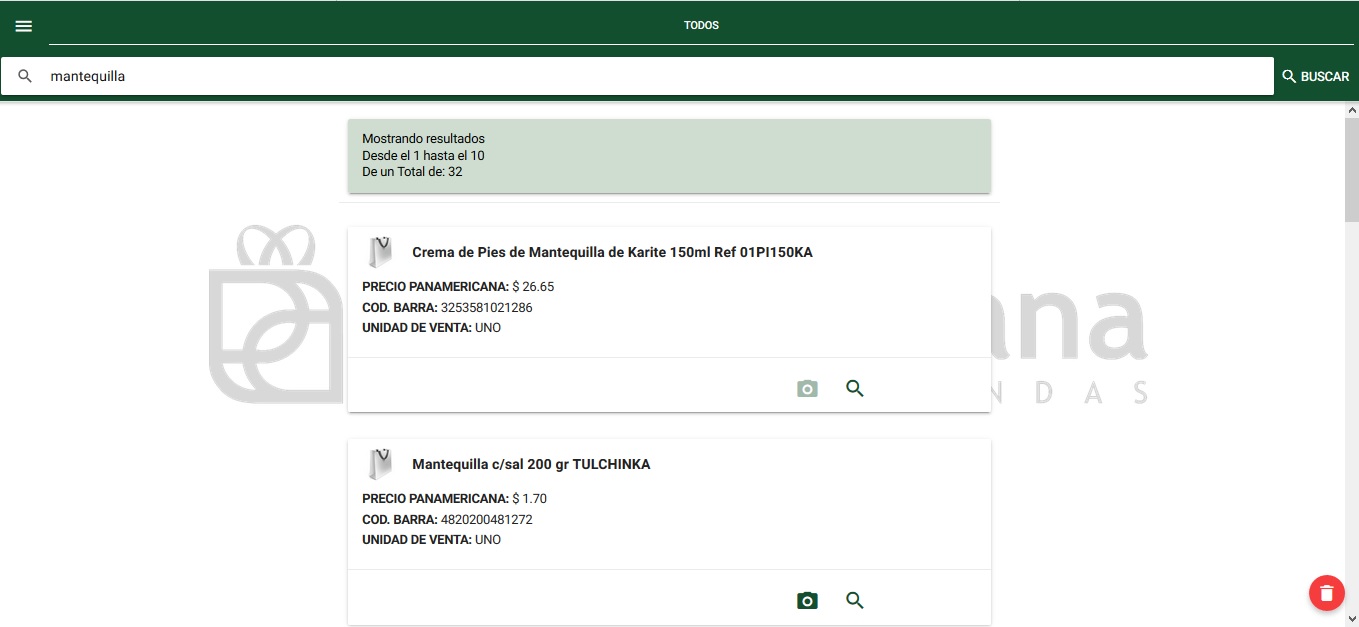Click the camera icon on Crema de Pies product

click(x=807, y=388)
